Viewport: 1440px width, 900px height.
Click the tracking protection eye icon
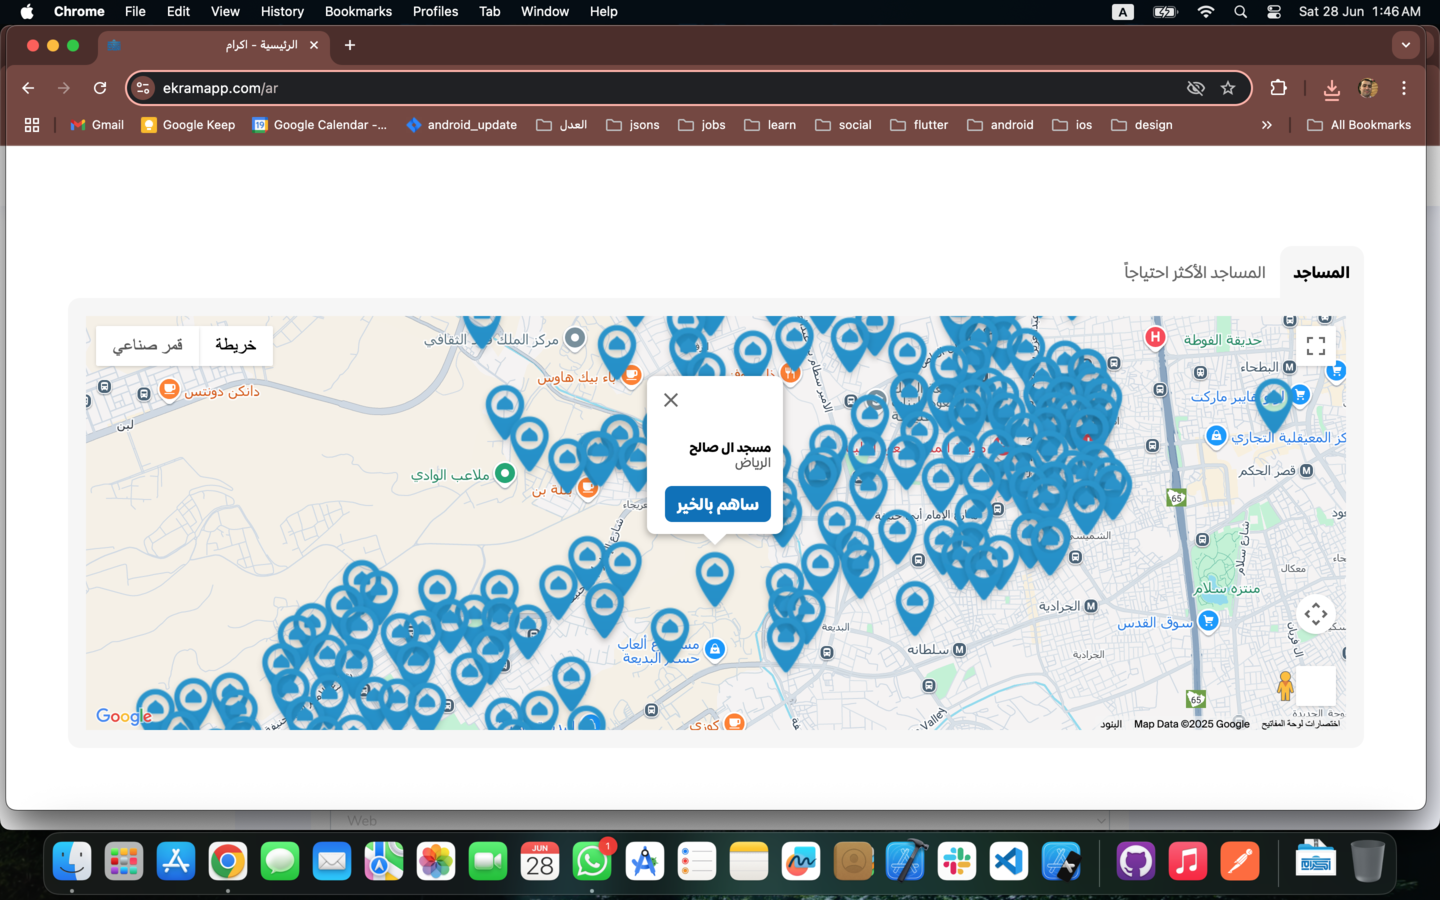[x=1195, y=88]
